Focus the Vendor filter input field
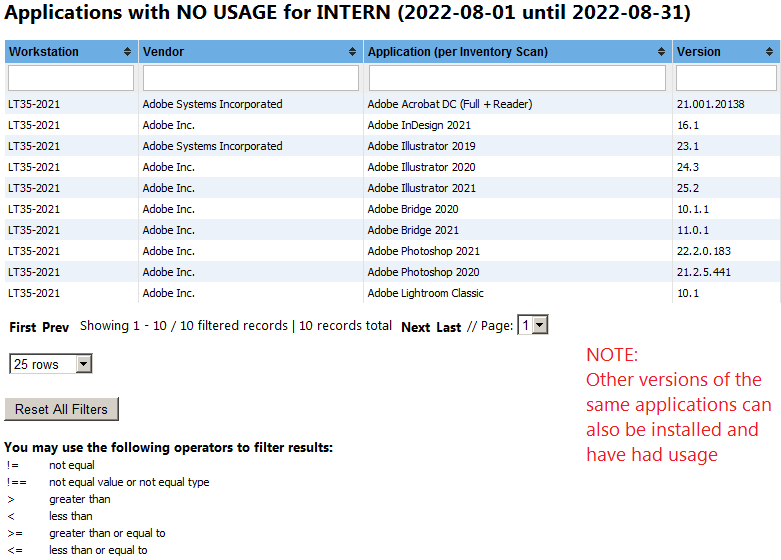Image resolution: width=781 pixels, height=560 pixels. [251, 78]
